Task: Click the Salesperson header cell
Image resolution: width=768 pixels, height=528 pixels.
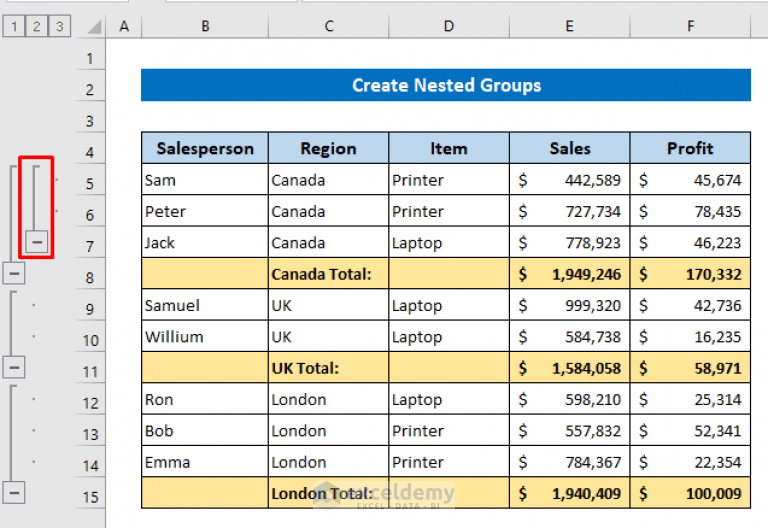Action: (205, 148)
